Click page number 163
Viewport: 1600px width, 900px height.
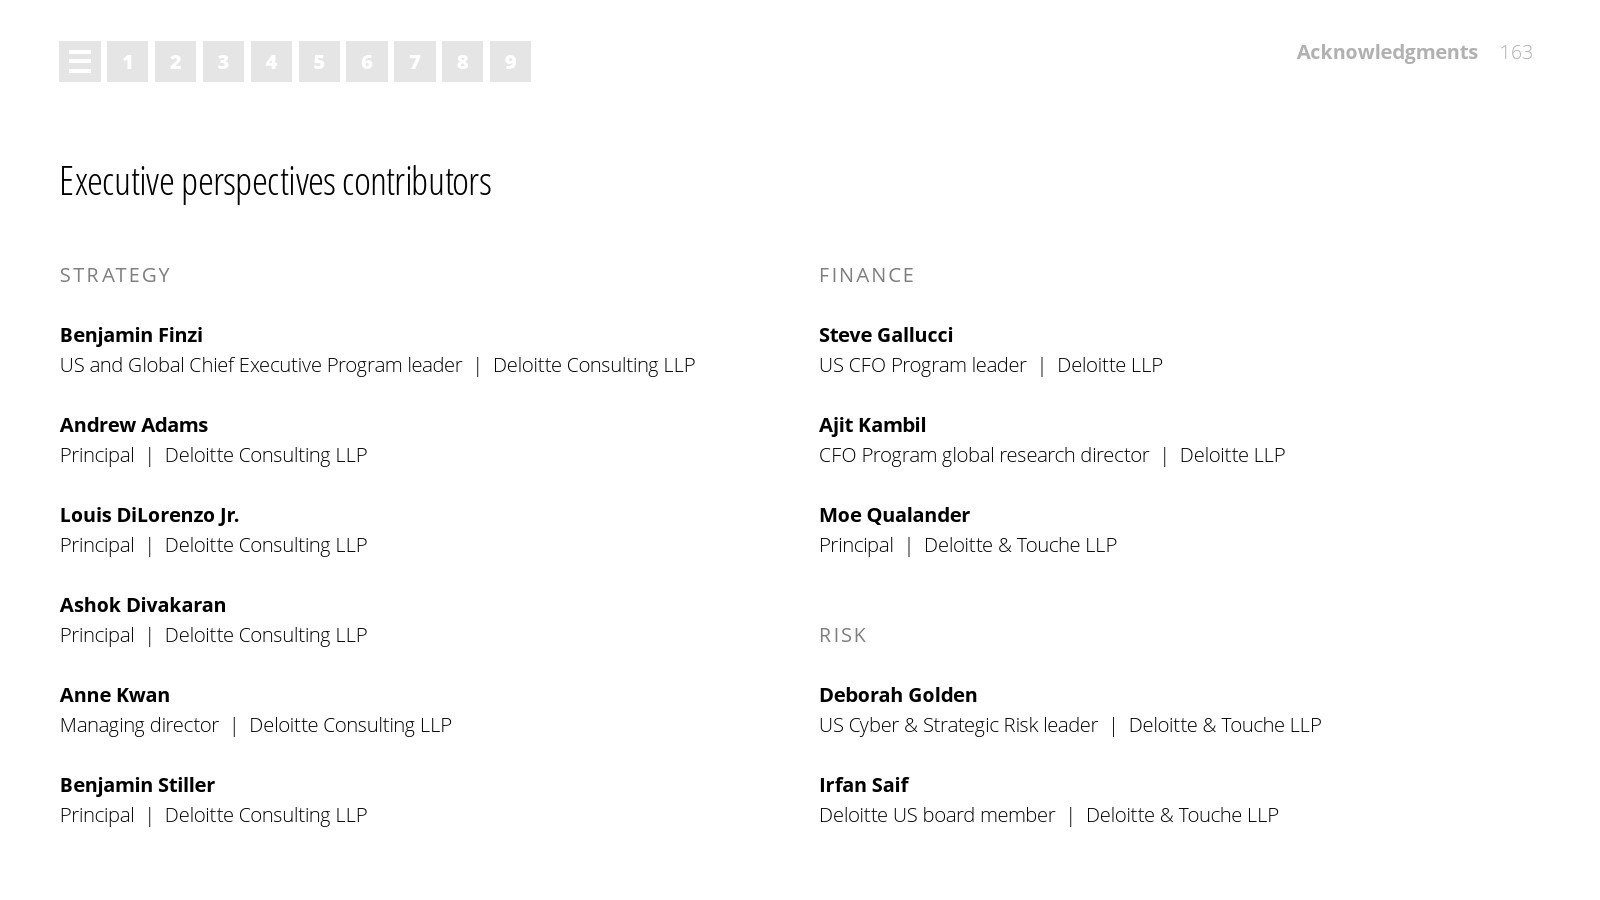tap(1516, 52)
